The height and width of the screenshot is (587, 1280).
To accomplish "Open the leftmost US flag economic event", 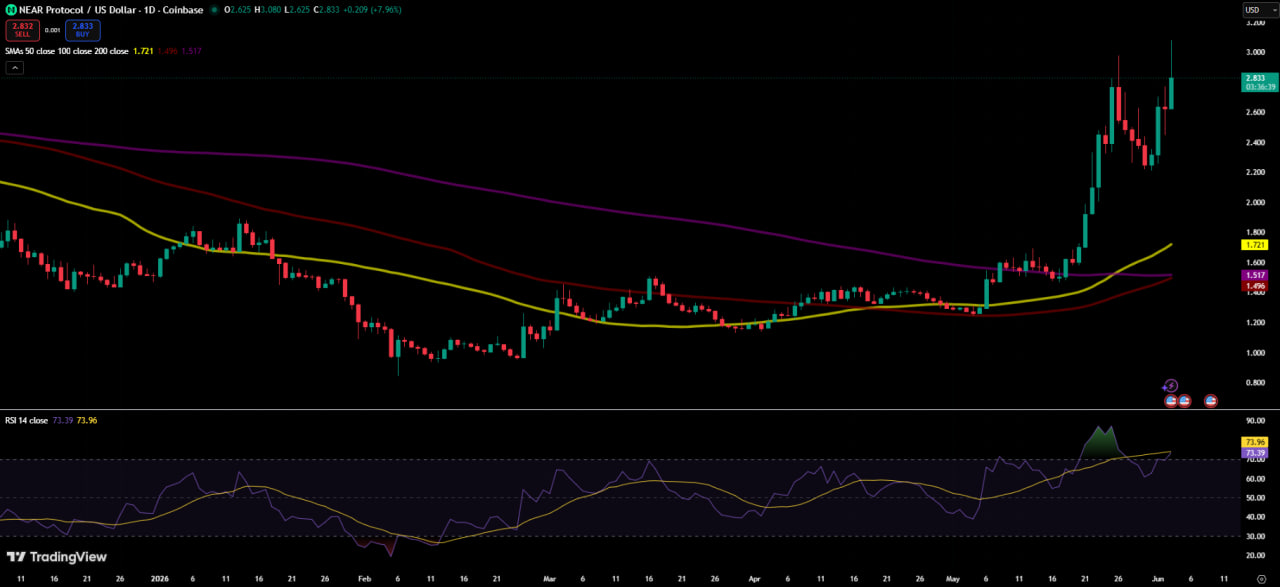I will point(1171,401).
